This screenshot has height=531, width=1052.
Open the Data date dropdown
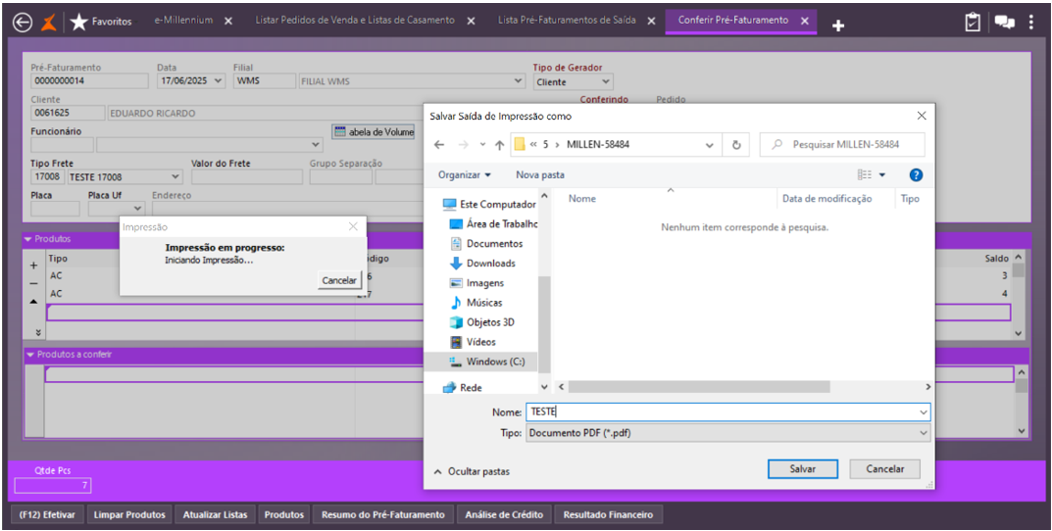[217, 81]
